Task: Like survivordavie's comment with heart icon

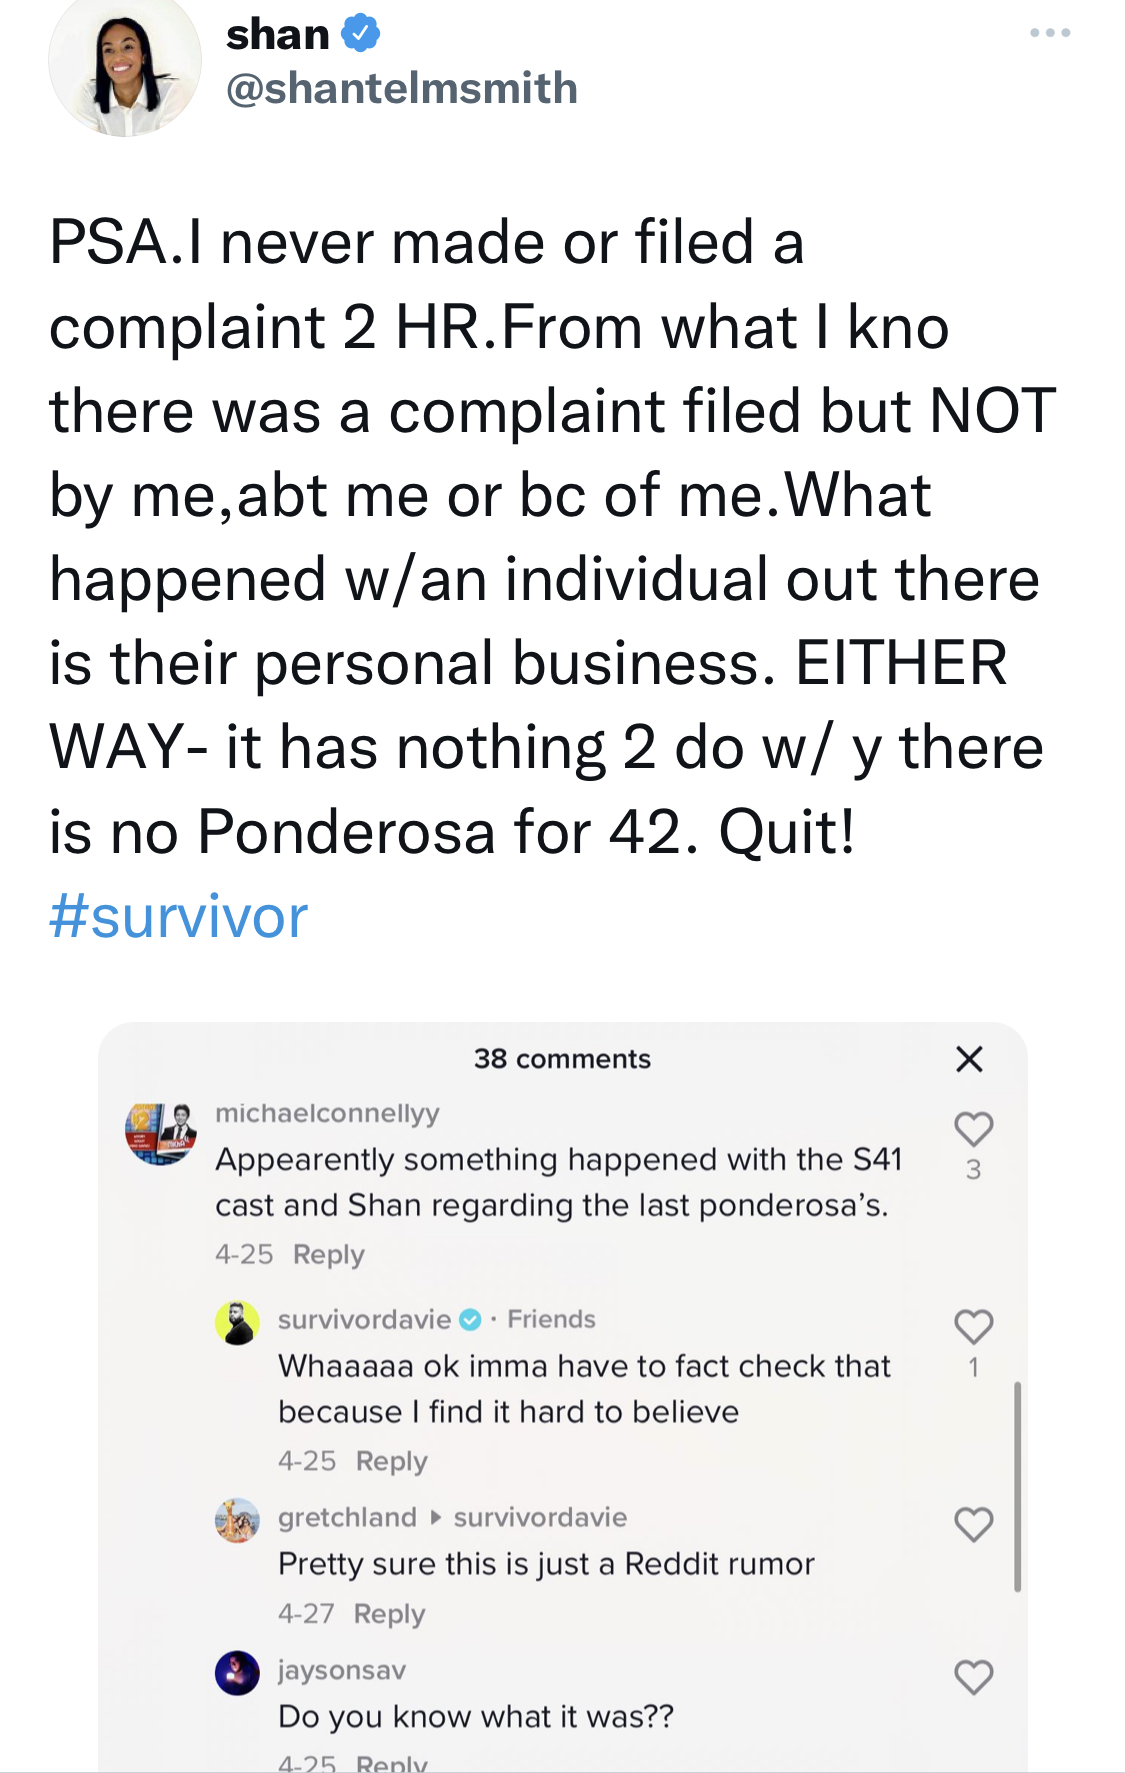Action: [x=973, y=1327]
